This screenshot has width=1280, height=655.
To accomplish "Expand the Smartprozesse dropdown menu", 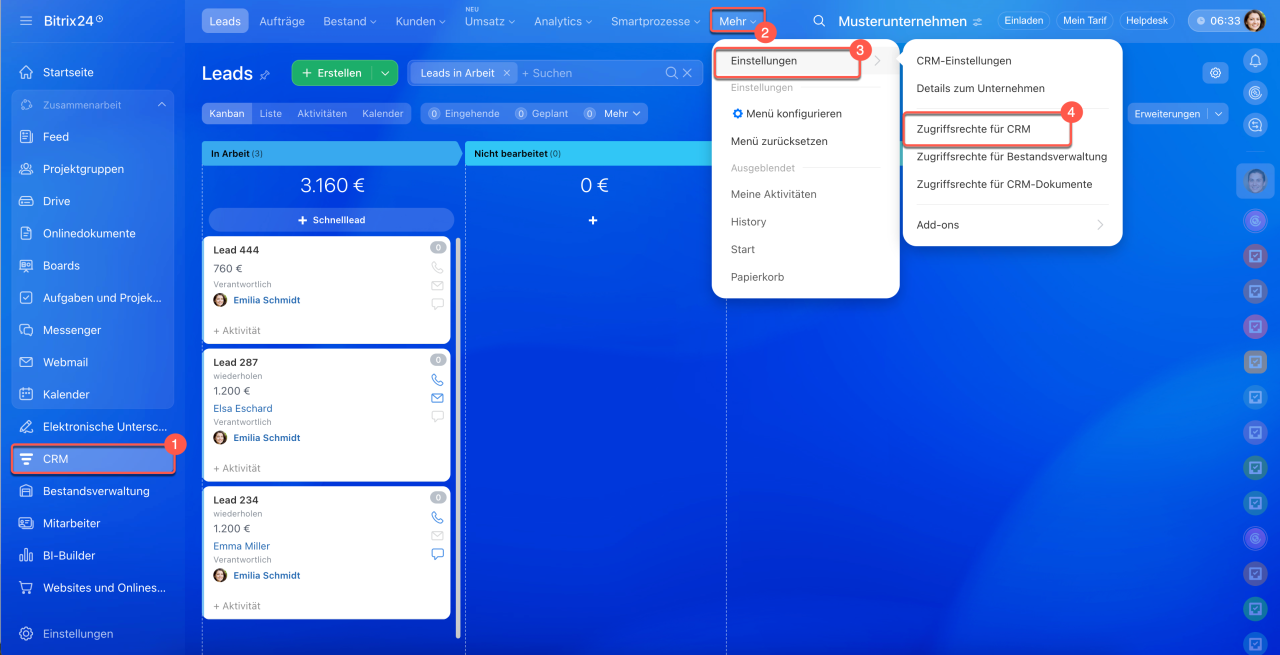I will [656, 21].
